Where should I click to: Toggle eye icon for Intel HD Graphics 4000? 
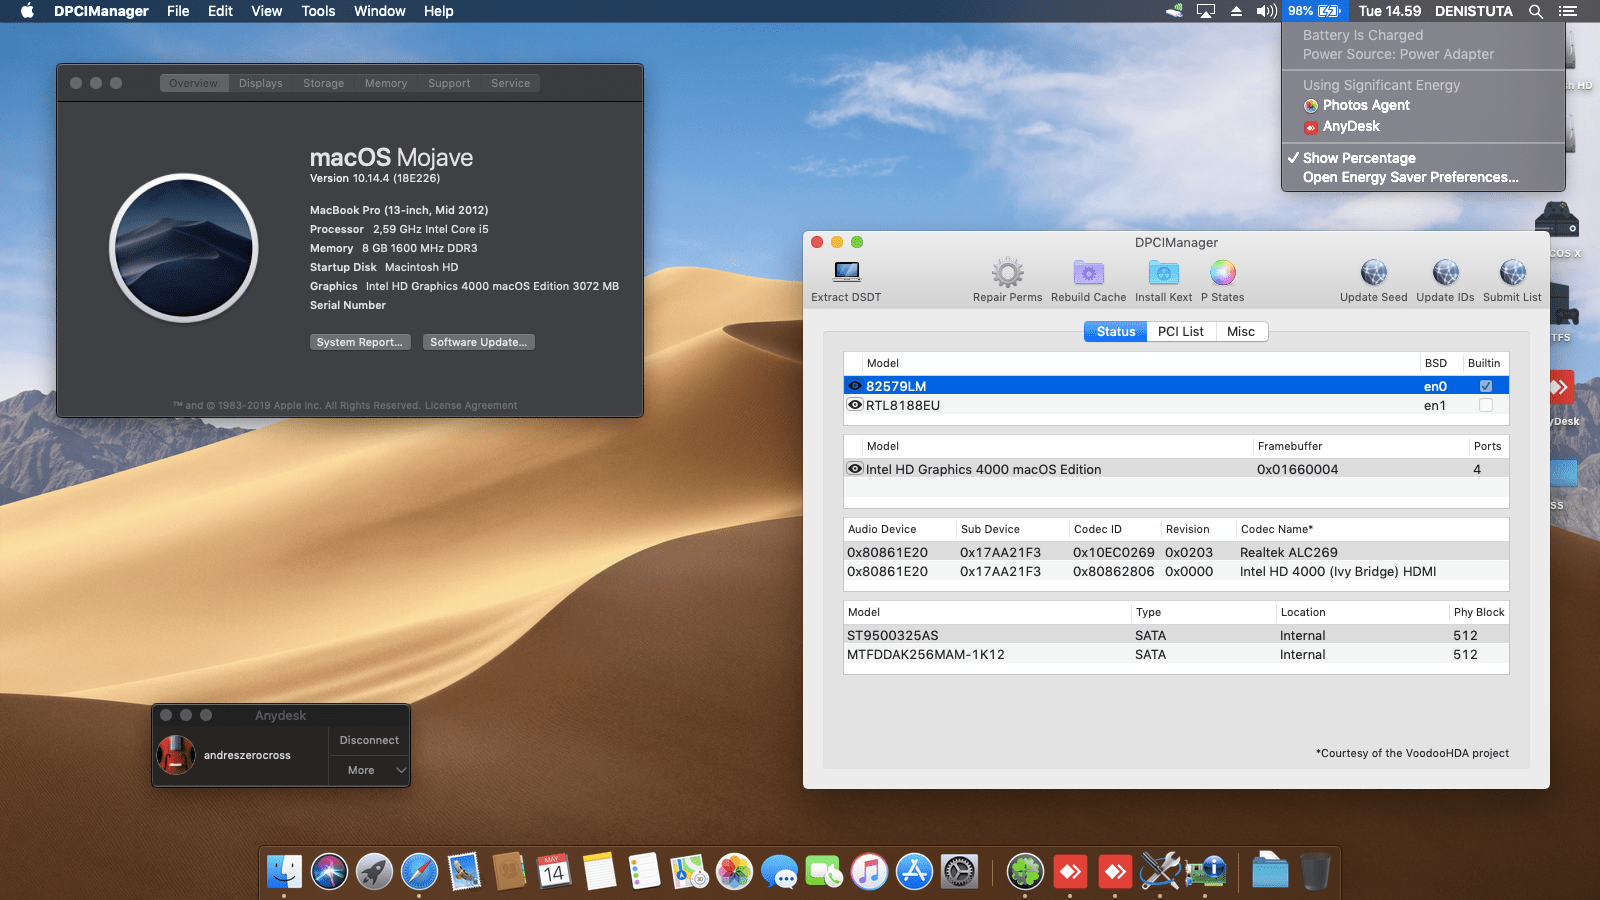(855, 469)
